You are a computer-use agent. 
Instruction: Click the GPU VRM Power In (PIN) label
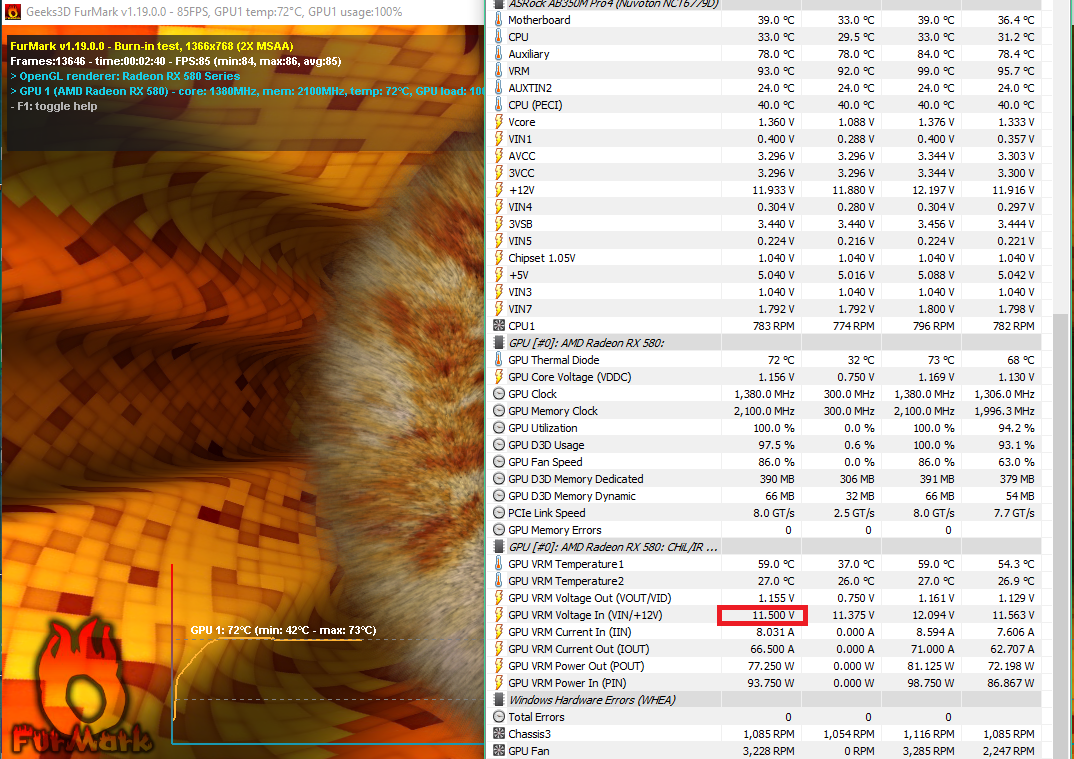[x=567, y=683]
